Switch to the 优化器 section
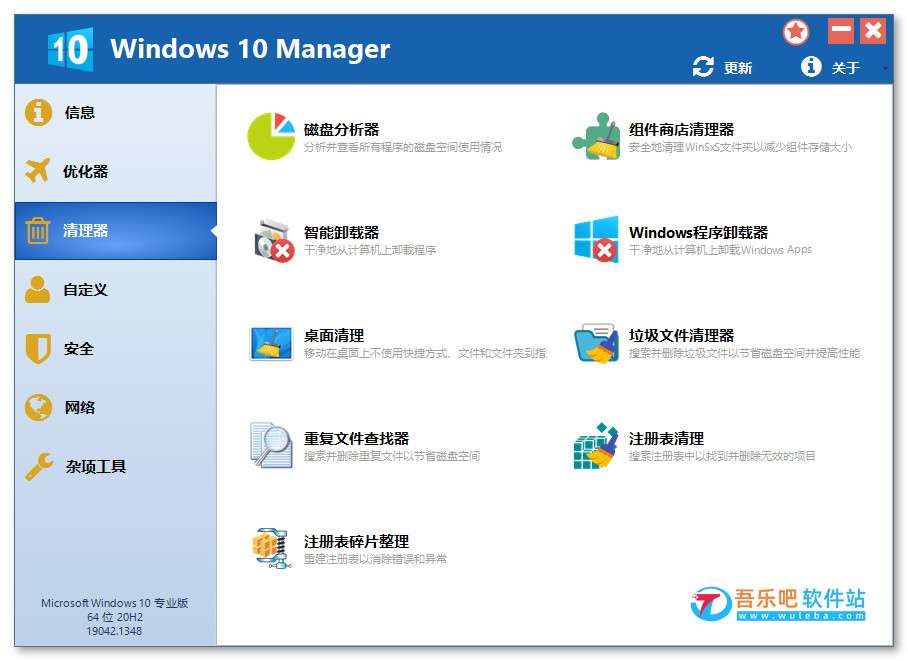The height and width of the screenshot is (661, 908). [116, 171]
